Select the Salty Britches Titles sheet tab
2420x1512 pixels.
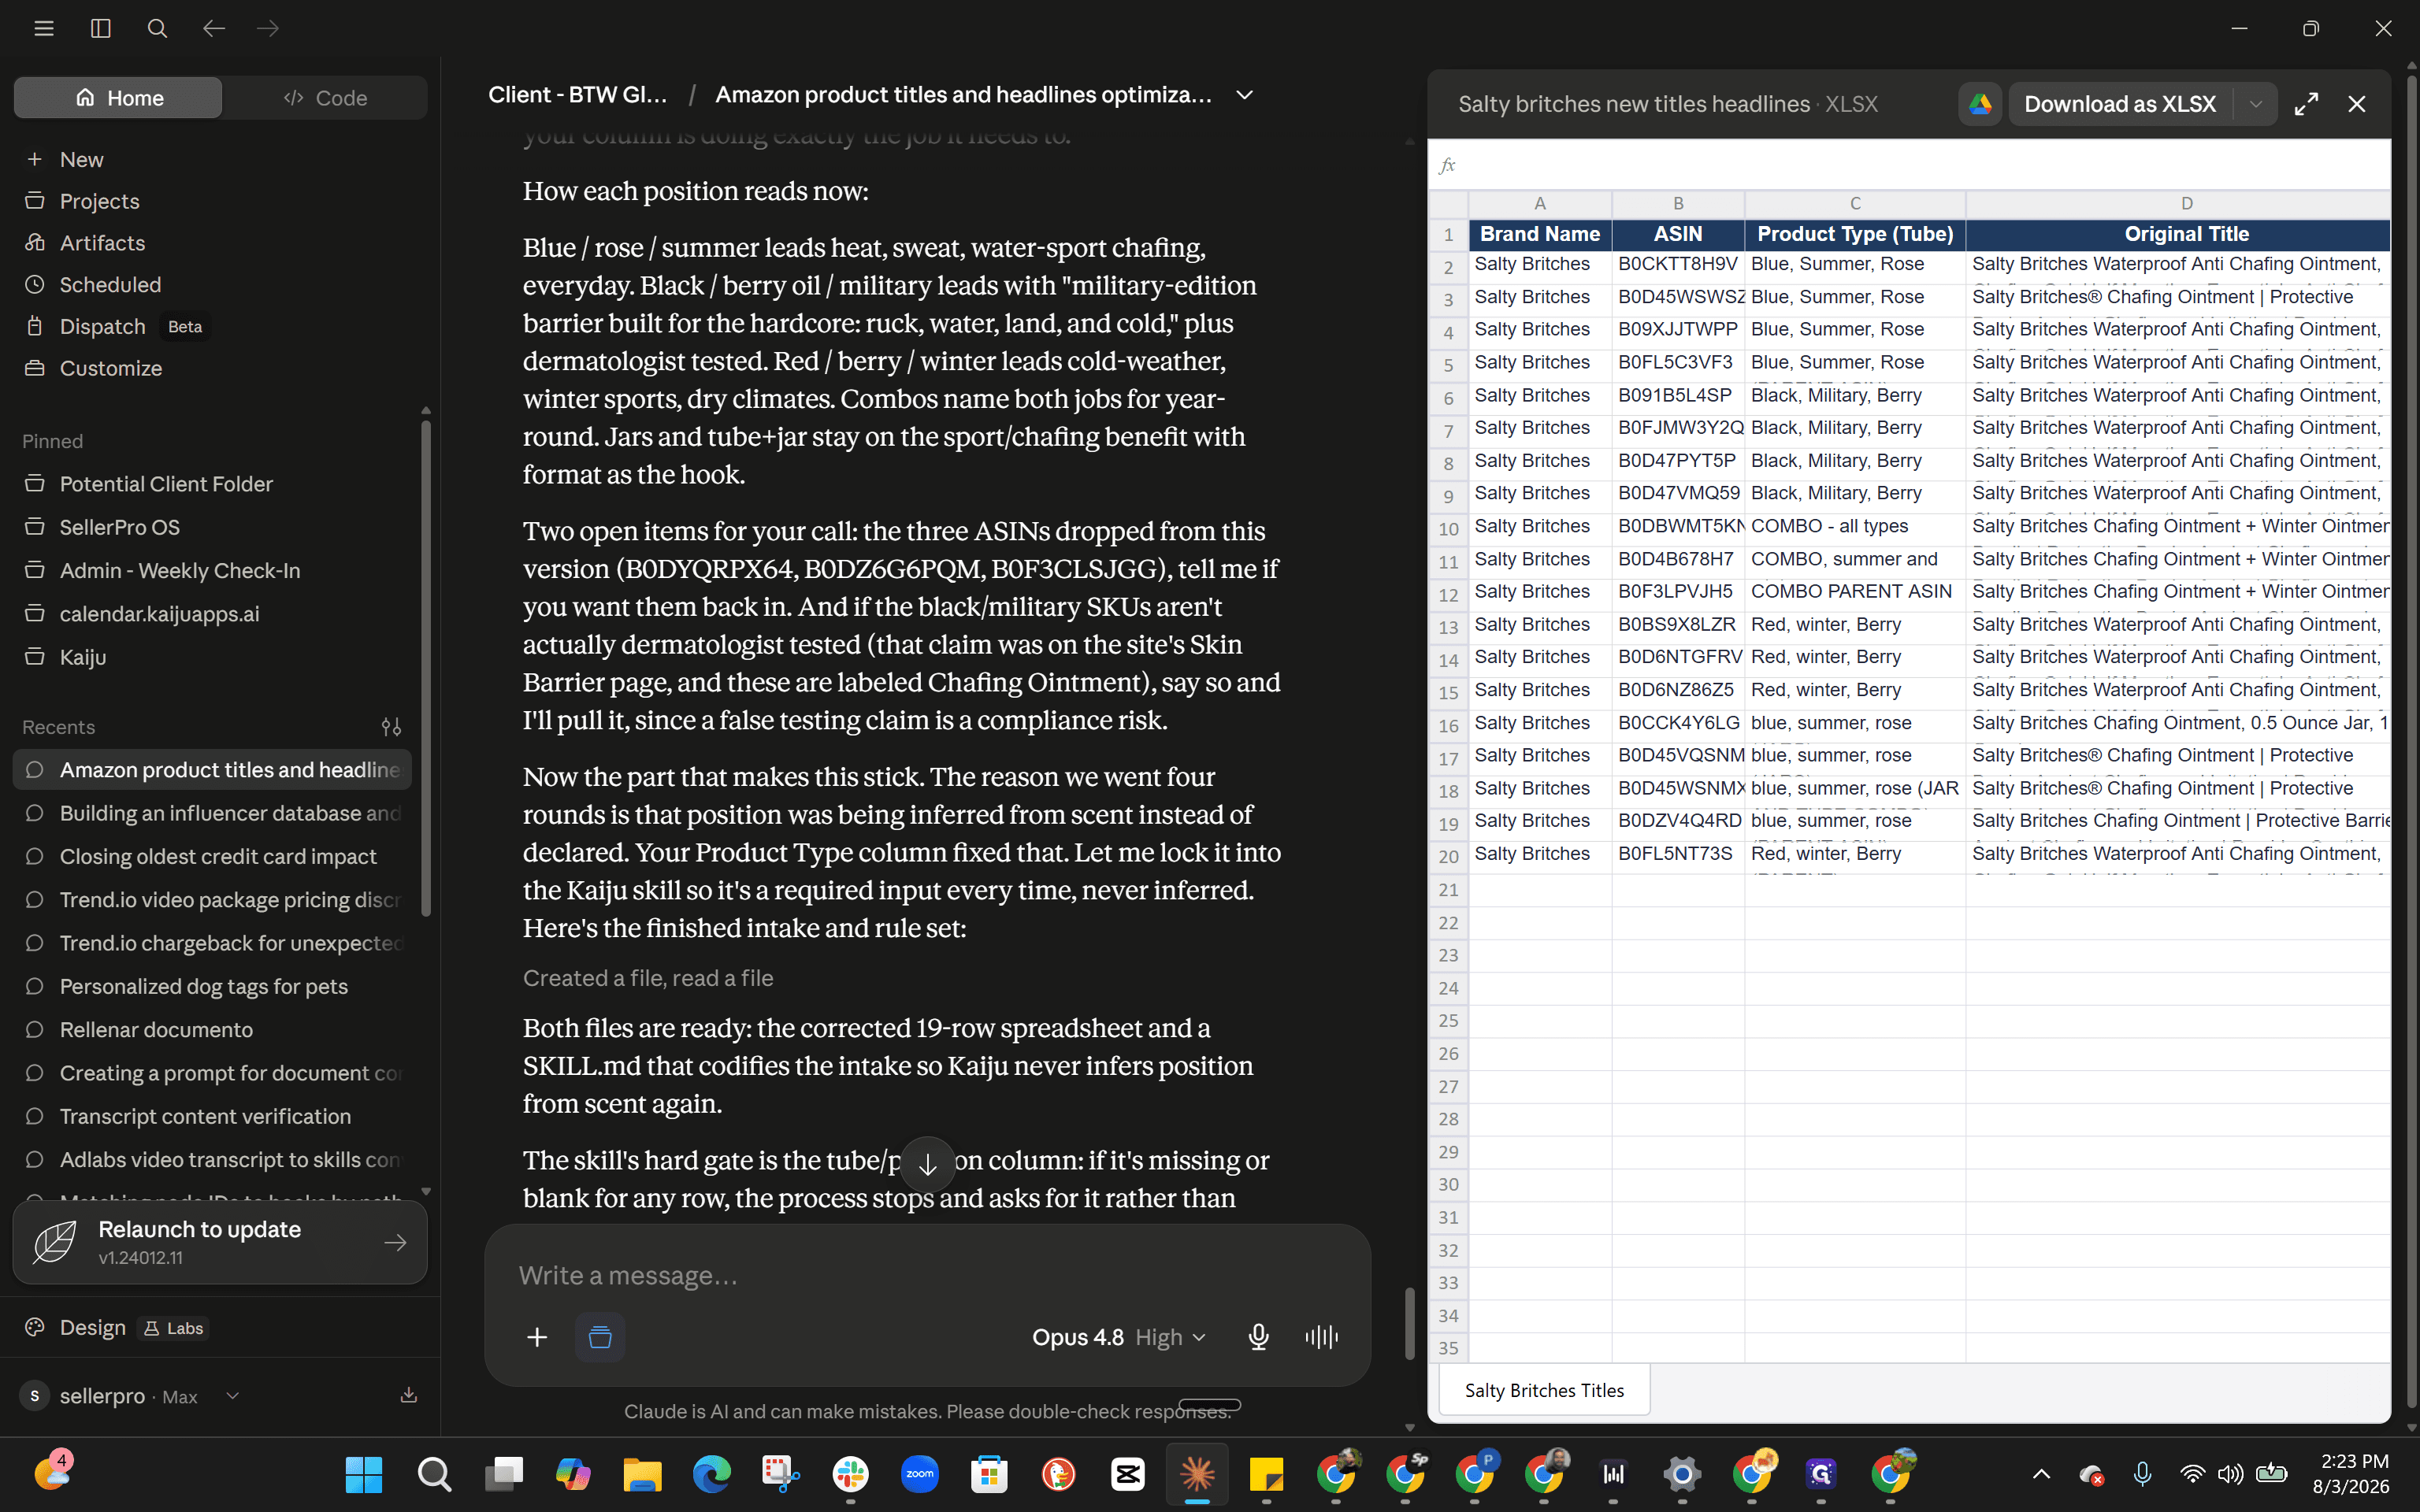pos(1544,1390)
